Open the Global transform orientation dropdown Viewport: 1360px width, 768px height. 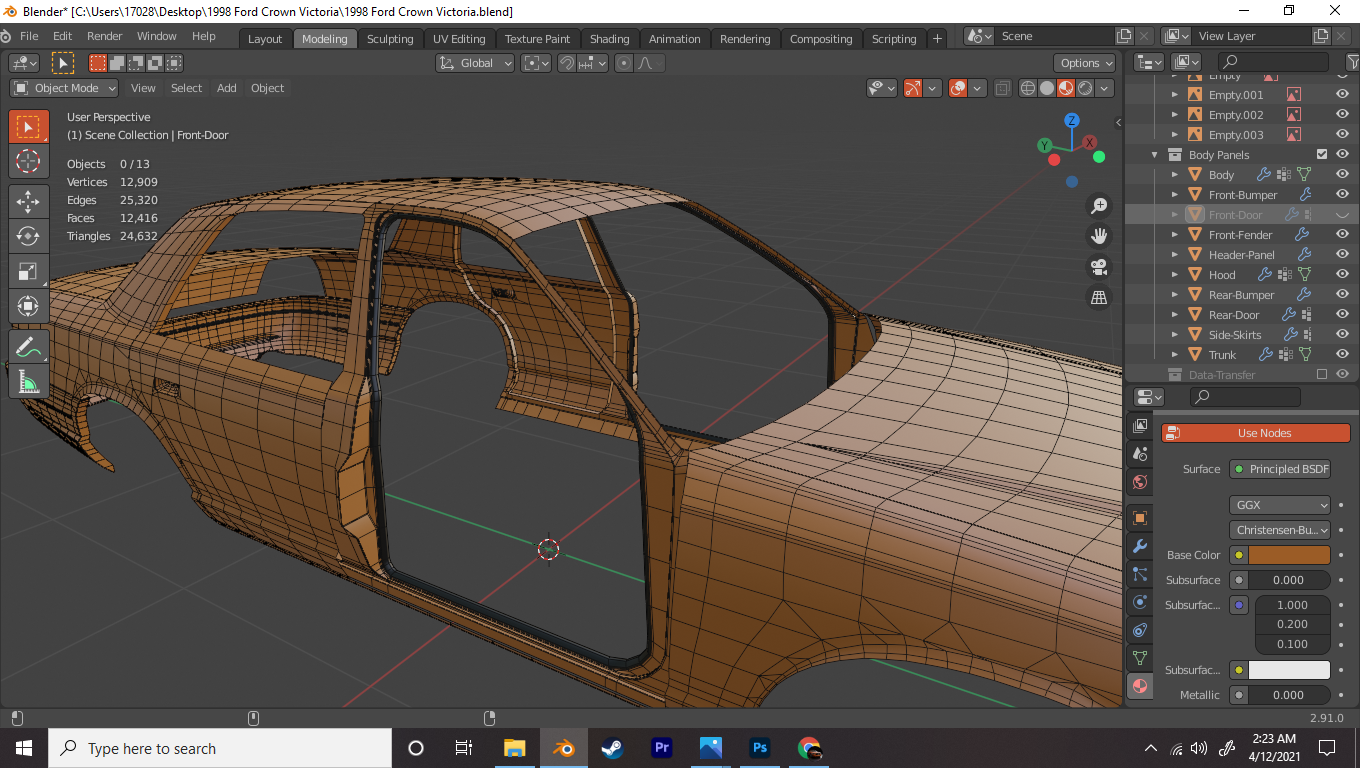click(475, 63)
